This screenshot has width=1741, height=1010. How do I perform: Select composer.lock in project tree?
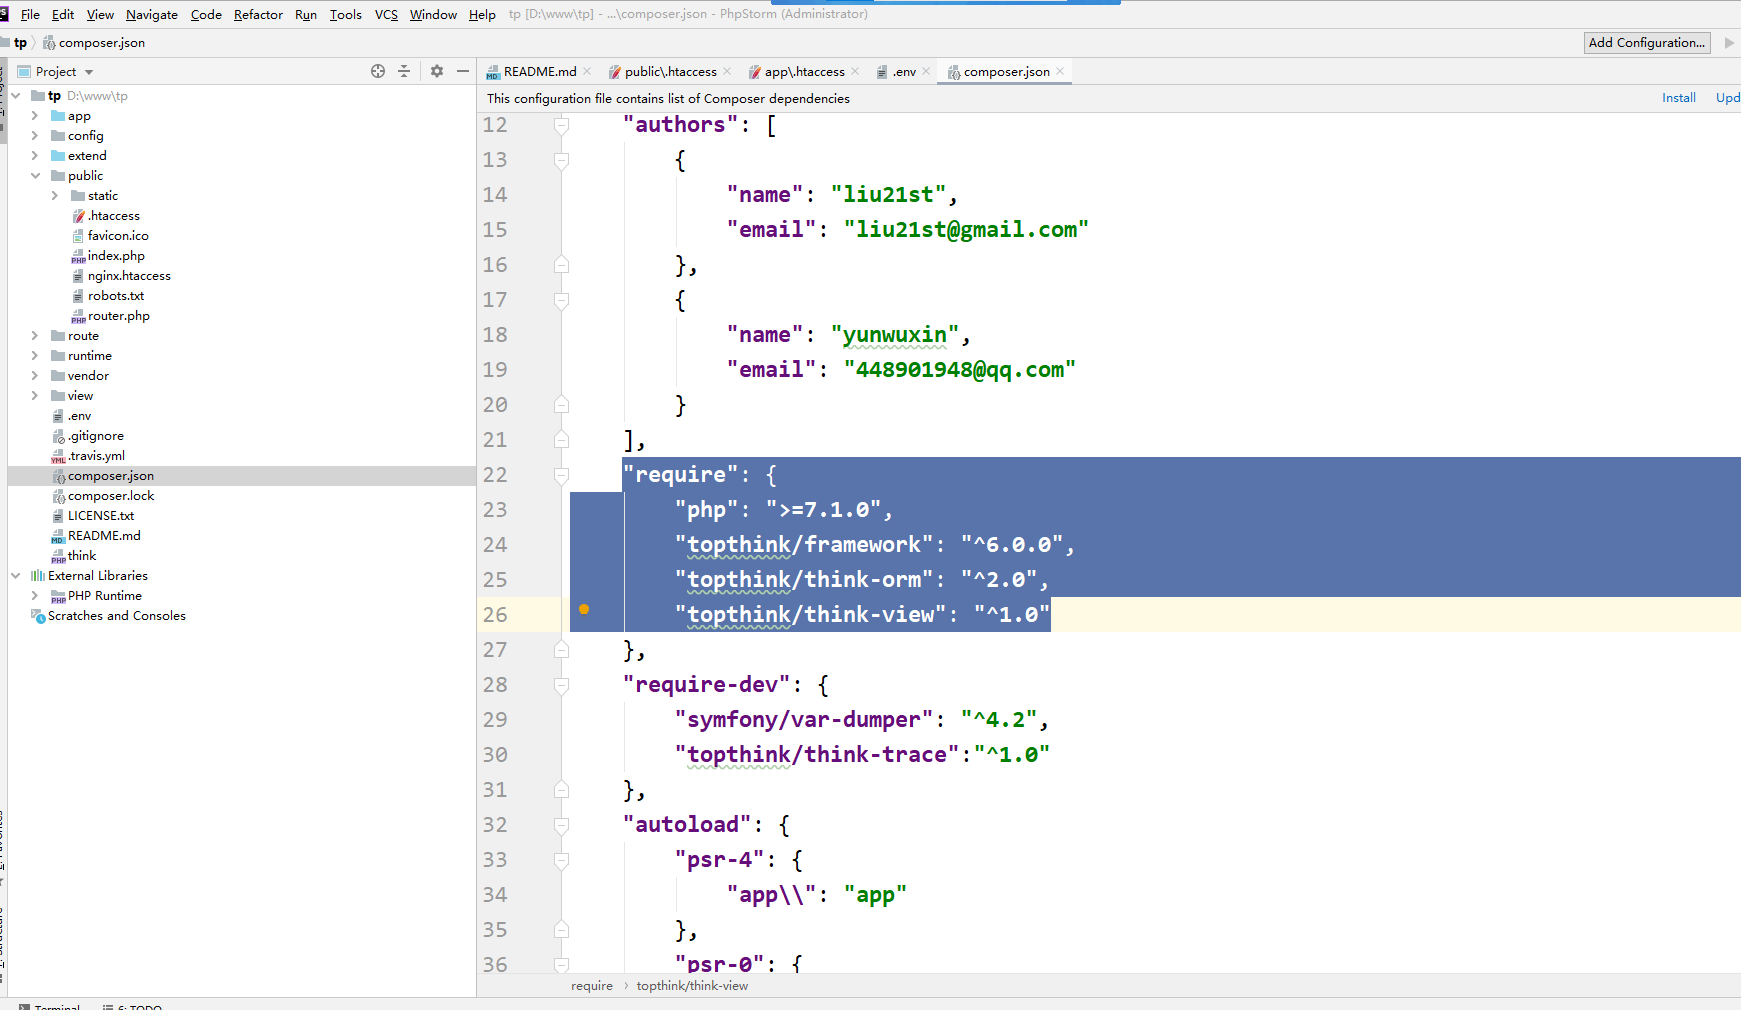coord(111,496)
